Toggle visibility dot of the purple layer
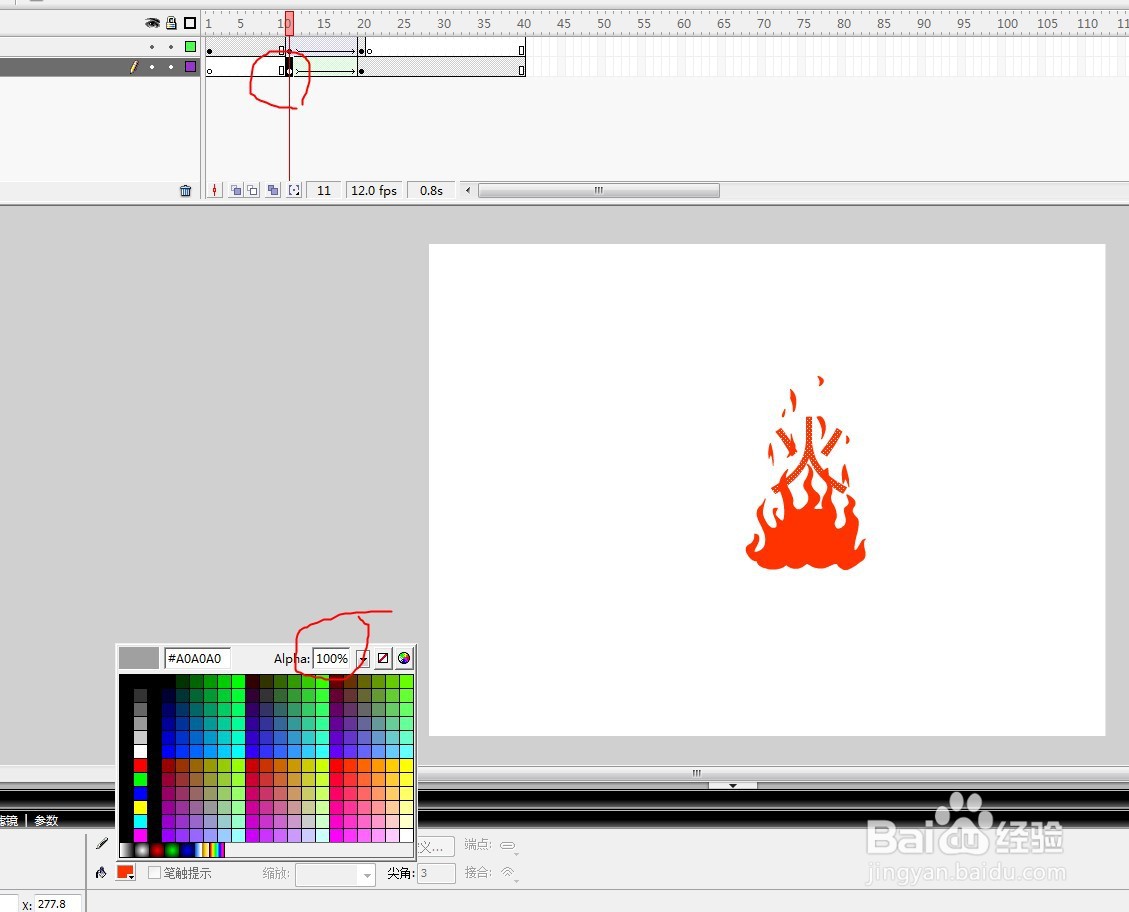Image resolution: width=1129 pixels, height=912 pixels. pos(152,67)
